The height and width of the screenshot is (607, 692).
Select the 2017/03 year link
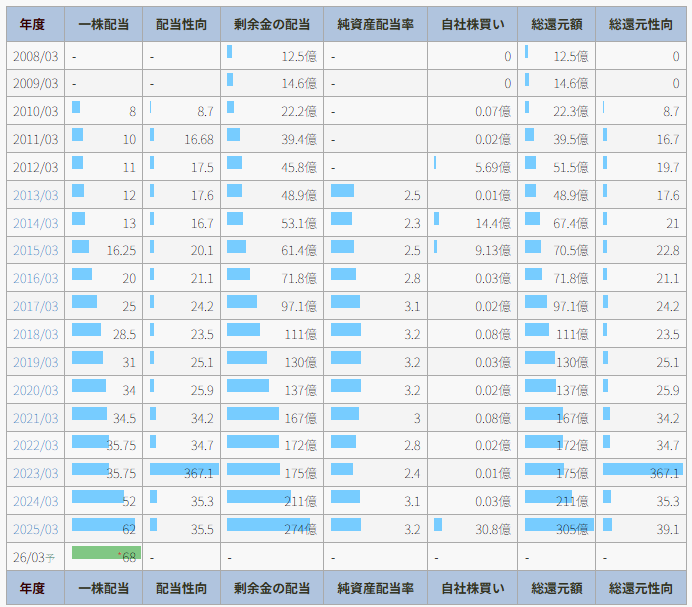35,306
